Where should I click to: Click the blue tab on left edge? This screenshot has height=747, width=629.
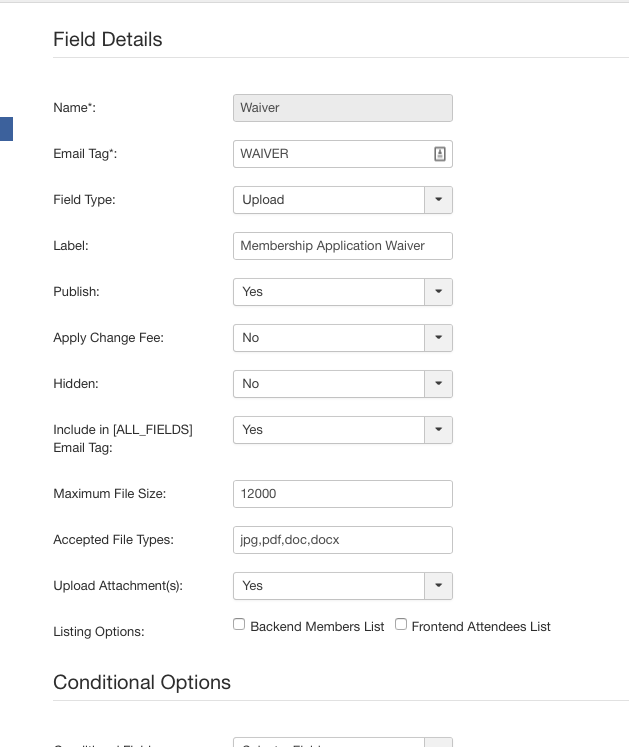[6, 129]
